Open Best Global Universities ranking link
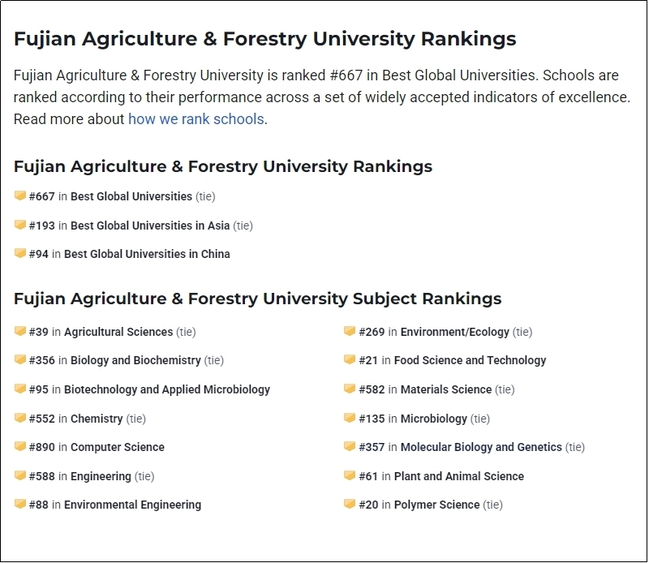This screenshot has width=648, height=563. [131, 197]
